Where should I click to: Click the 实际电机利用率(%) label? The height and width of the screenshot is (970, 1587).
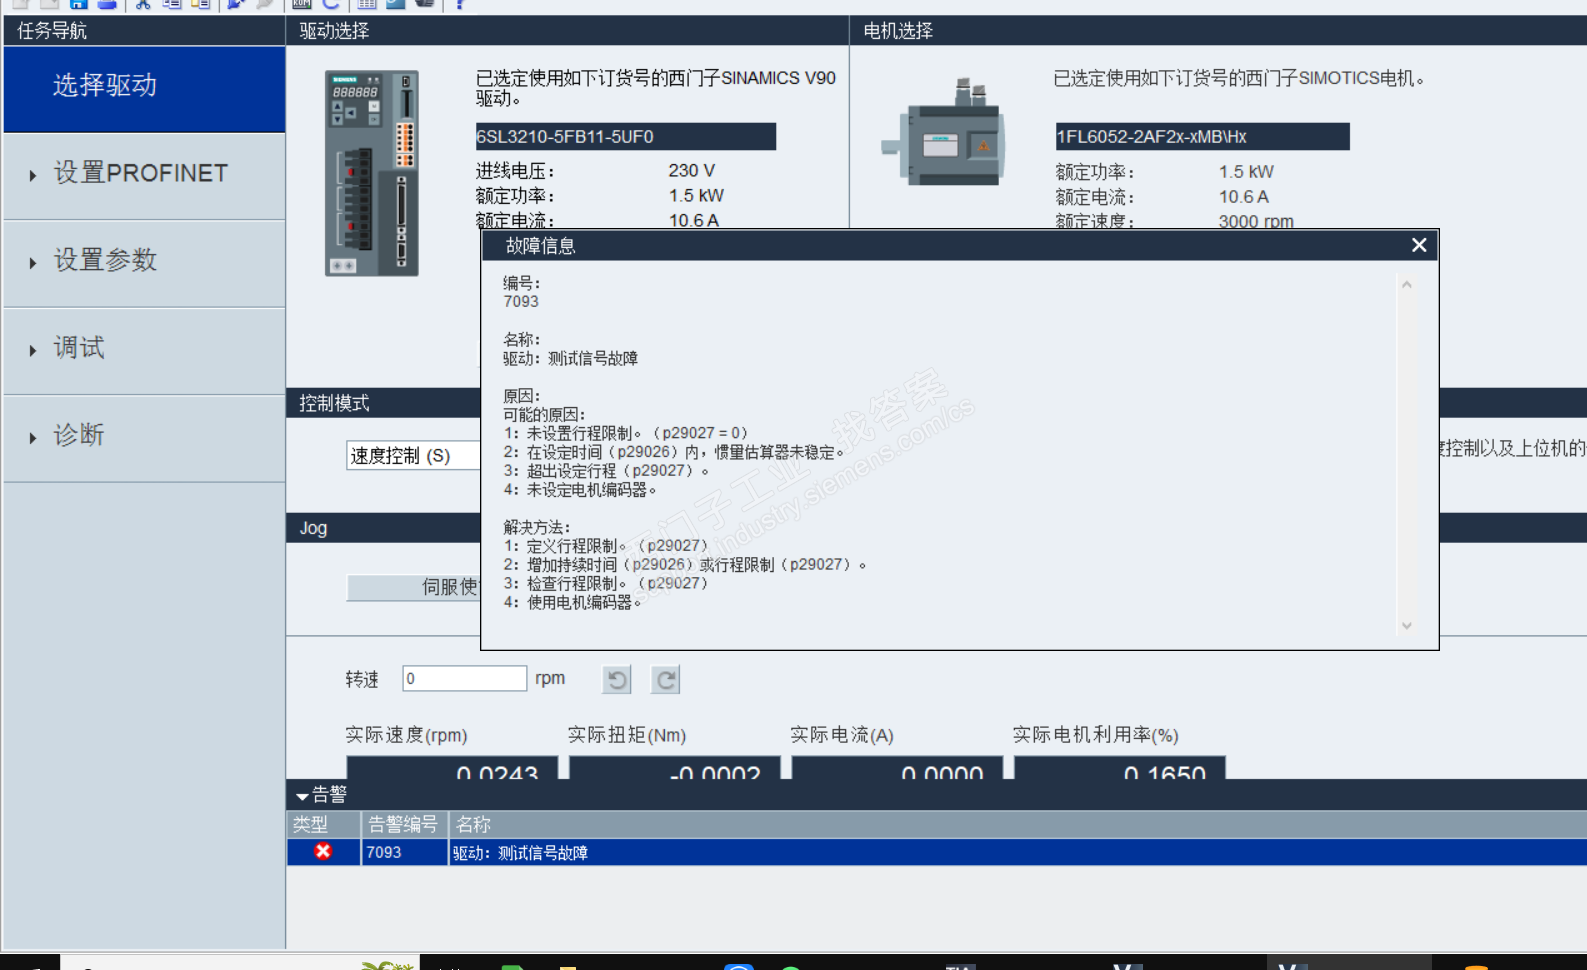point(1096,735)
